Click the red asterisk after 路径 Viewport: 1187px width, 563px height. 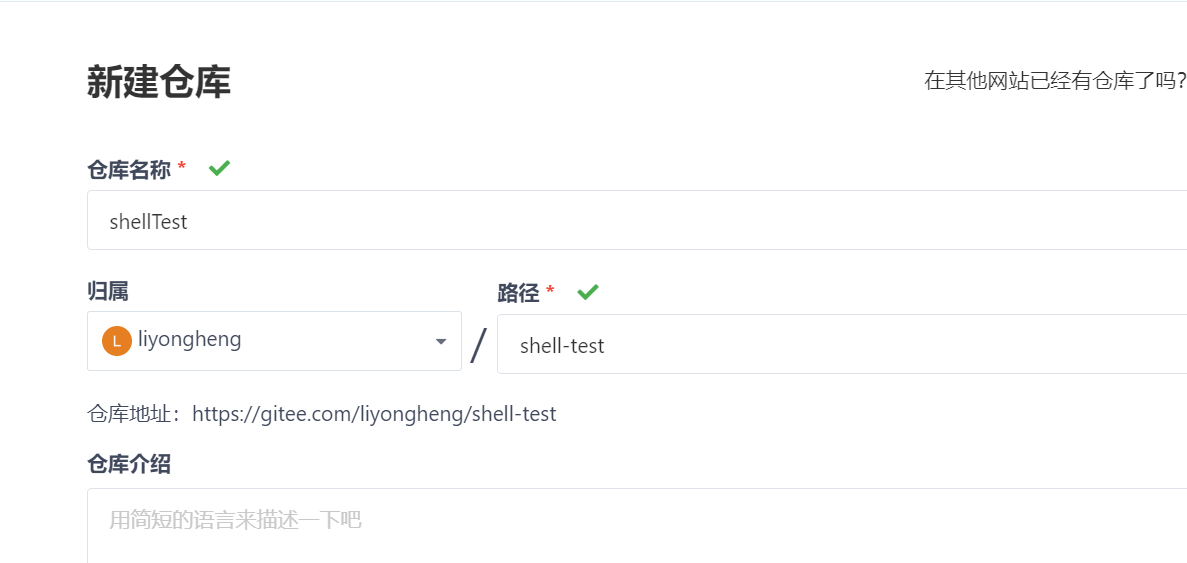pyautogui.click(x=550, y=292)
